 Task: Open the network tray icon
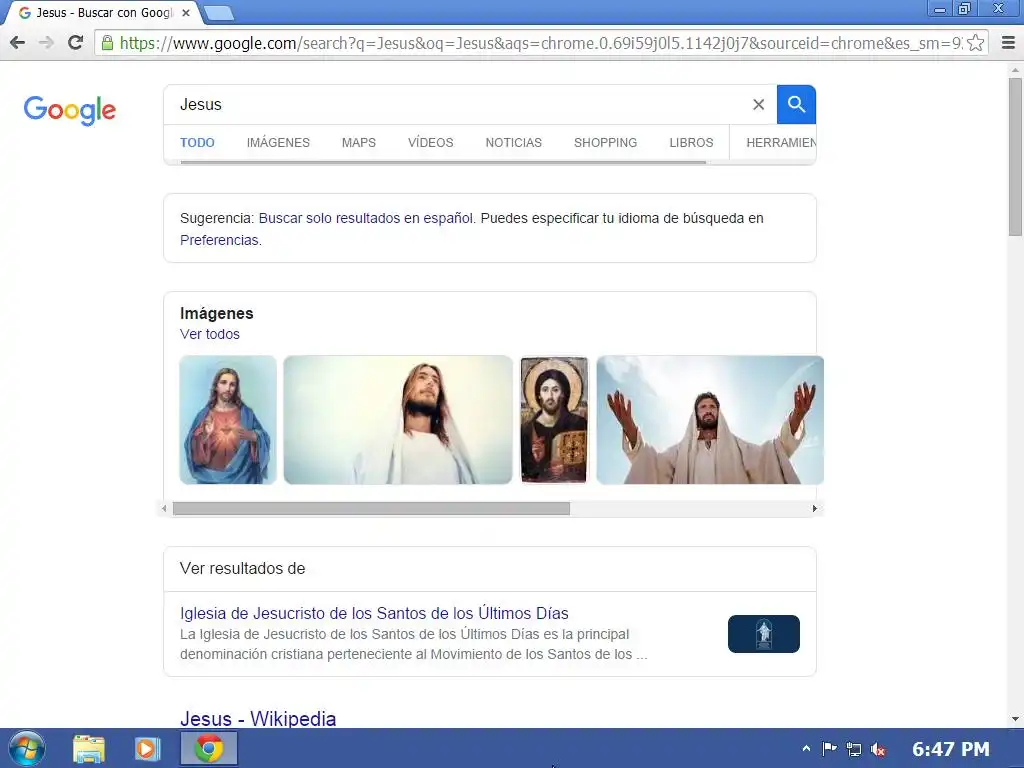click(854, 749)
